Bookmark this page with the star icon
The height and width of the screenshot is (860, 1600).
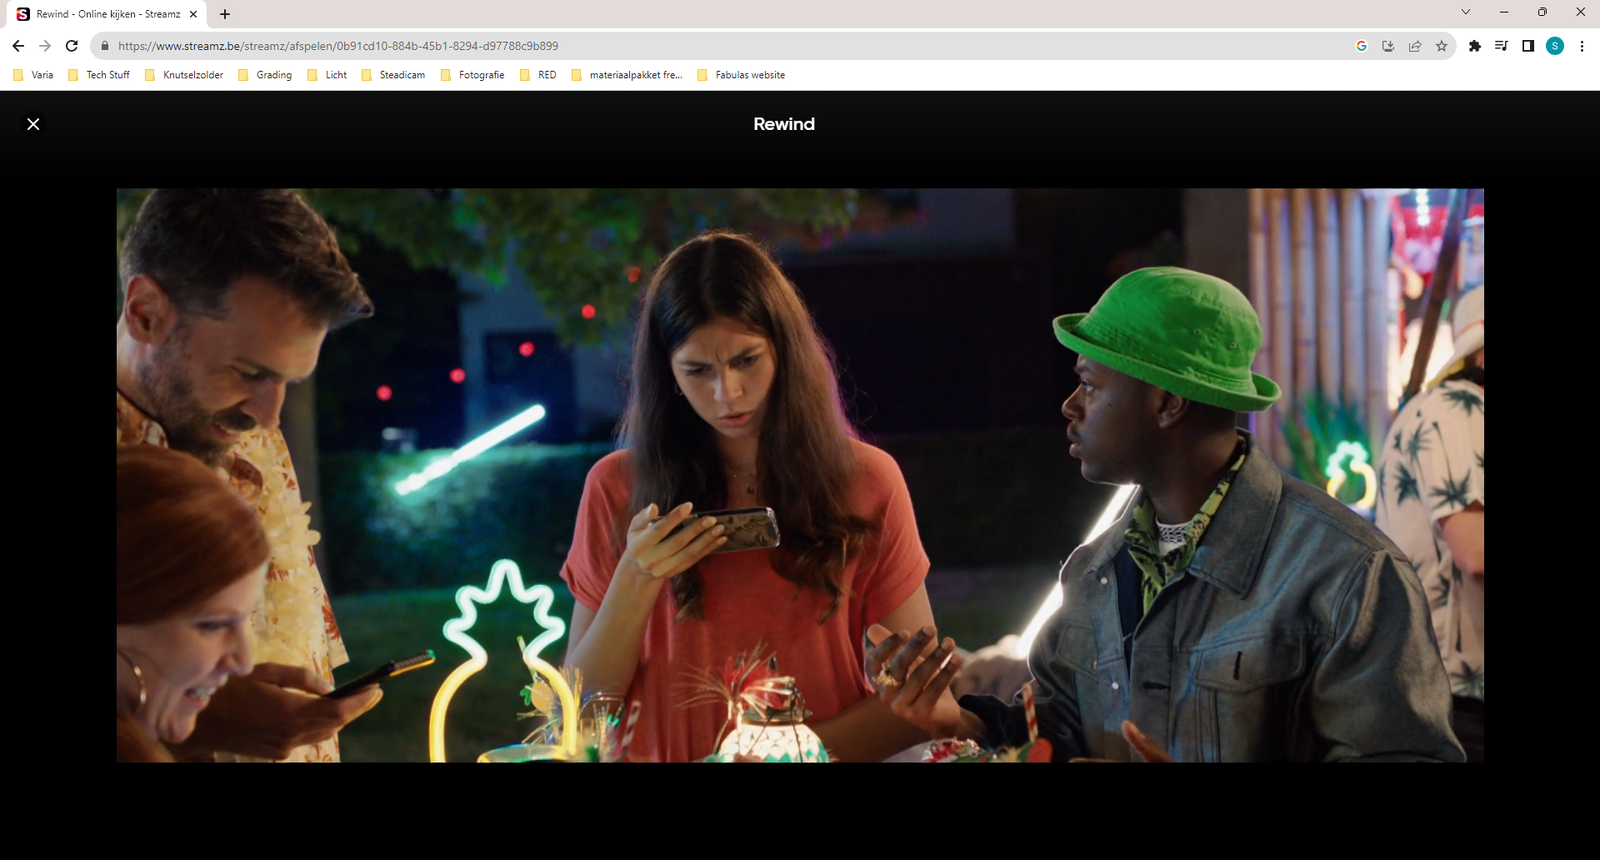coord(1441,46)
